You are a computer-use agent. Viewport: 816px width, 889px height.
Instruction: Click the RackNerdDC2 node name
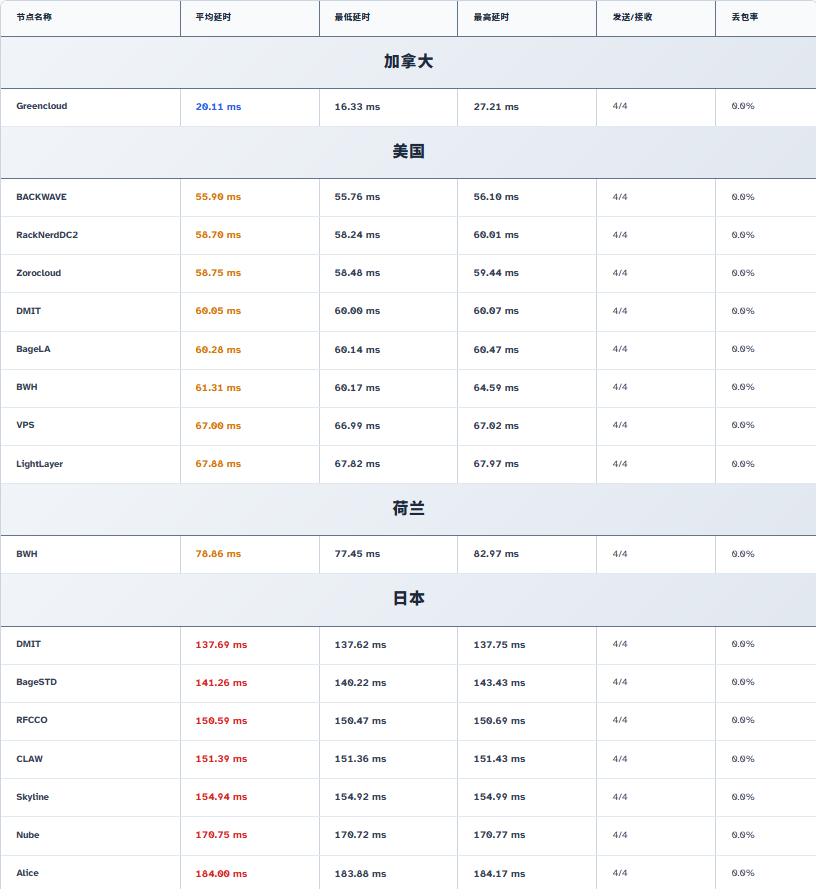click(47, 235)
